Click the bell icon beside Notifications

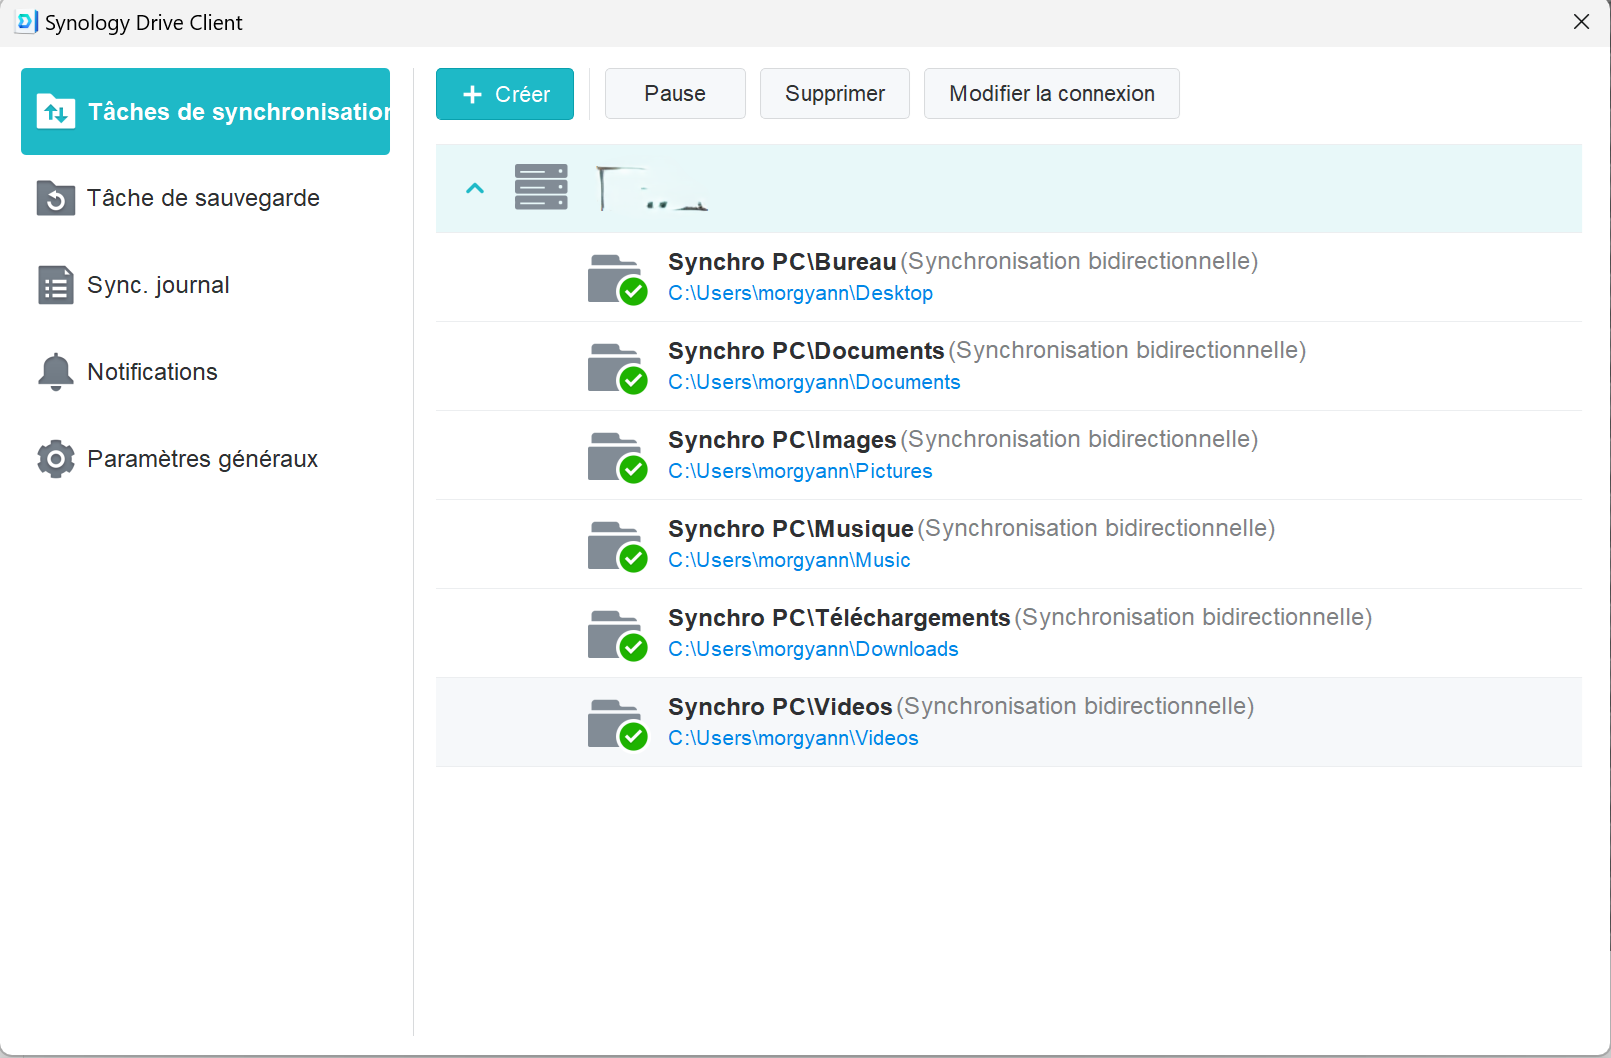tap(55, 372)
